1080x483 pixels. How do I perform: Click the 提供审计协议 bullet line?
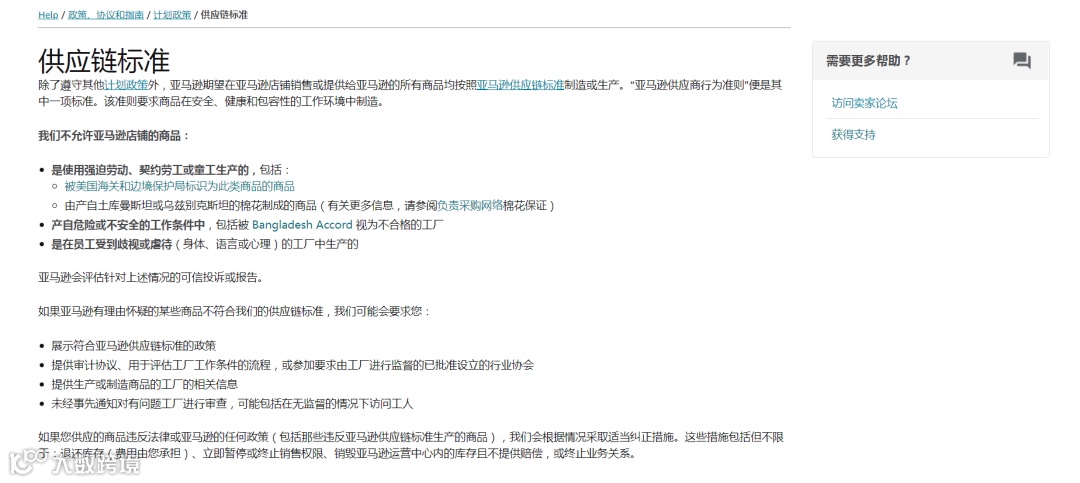tap(293, 364)
